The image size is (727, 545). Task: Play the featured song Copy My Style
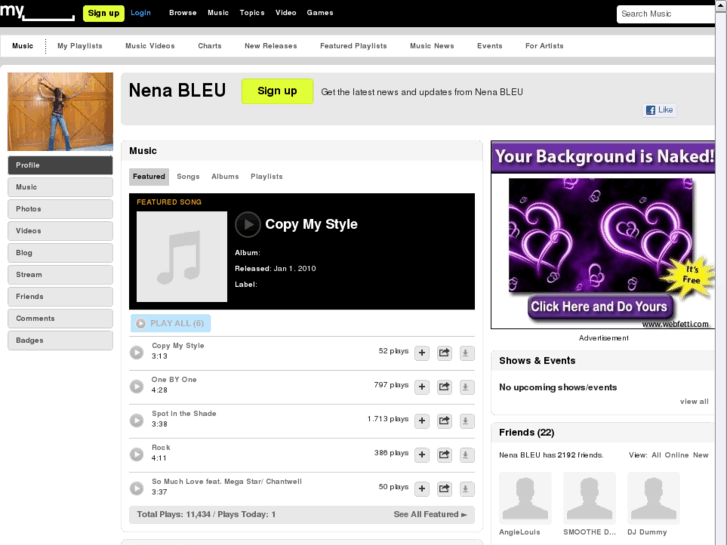click(248, 224)
